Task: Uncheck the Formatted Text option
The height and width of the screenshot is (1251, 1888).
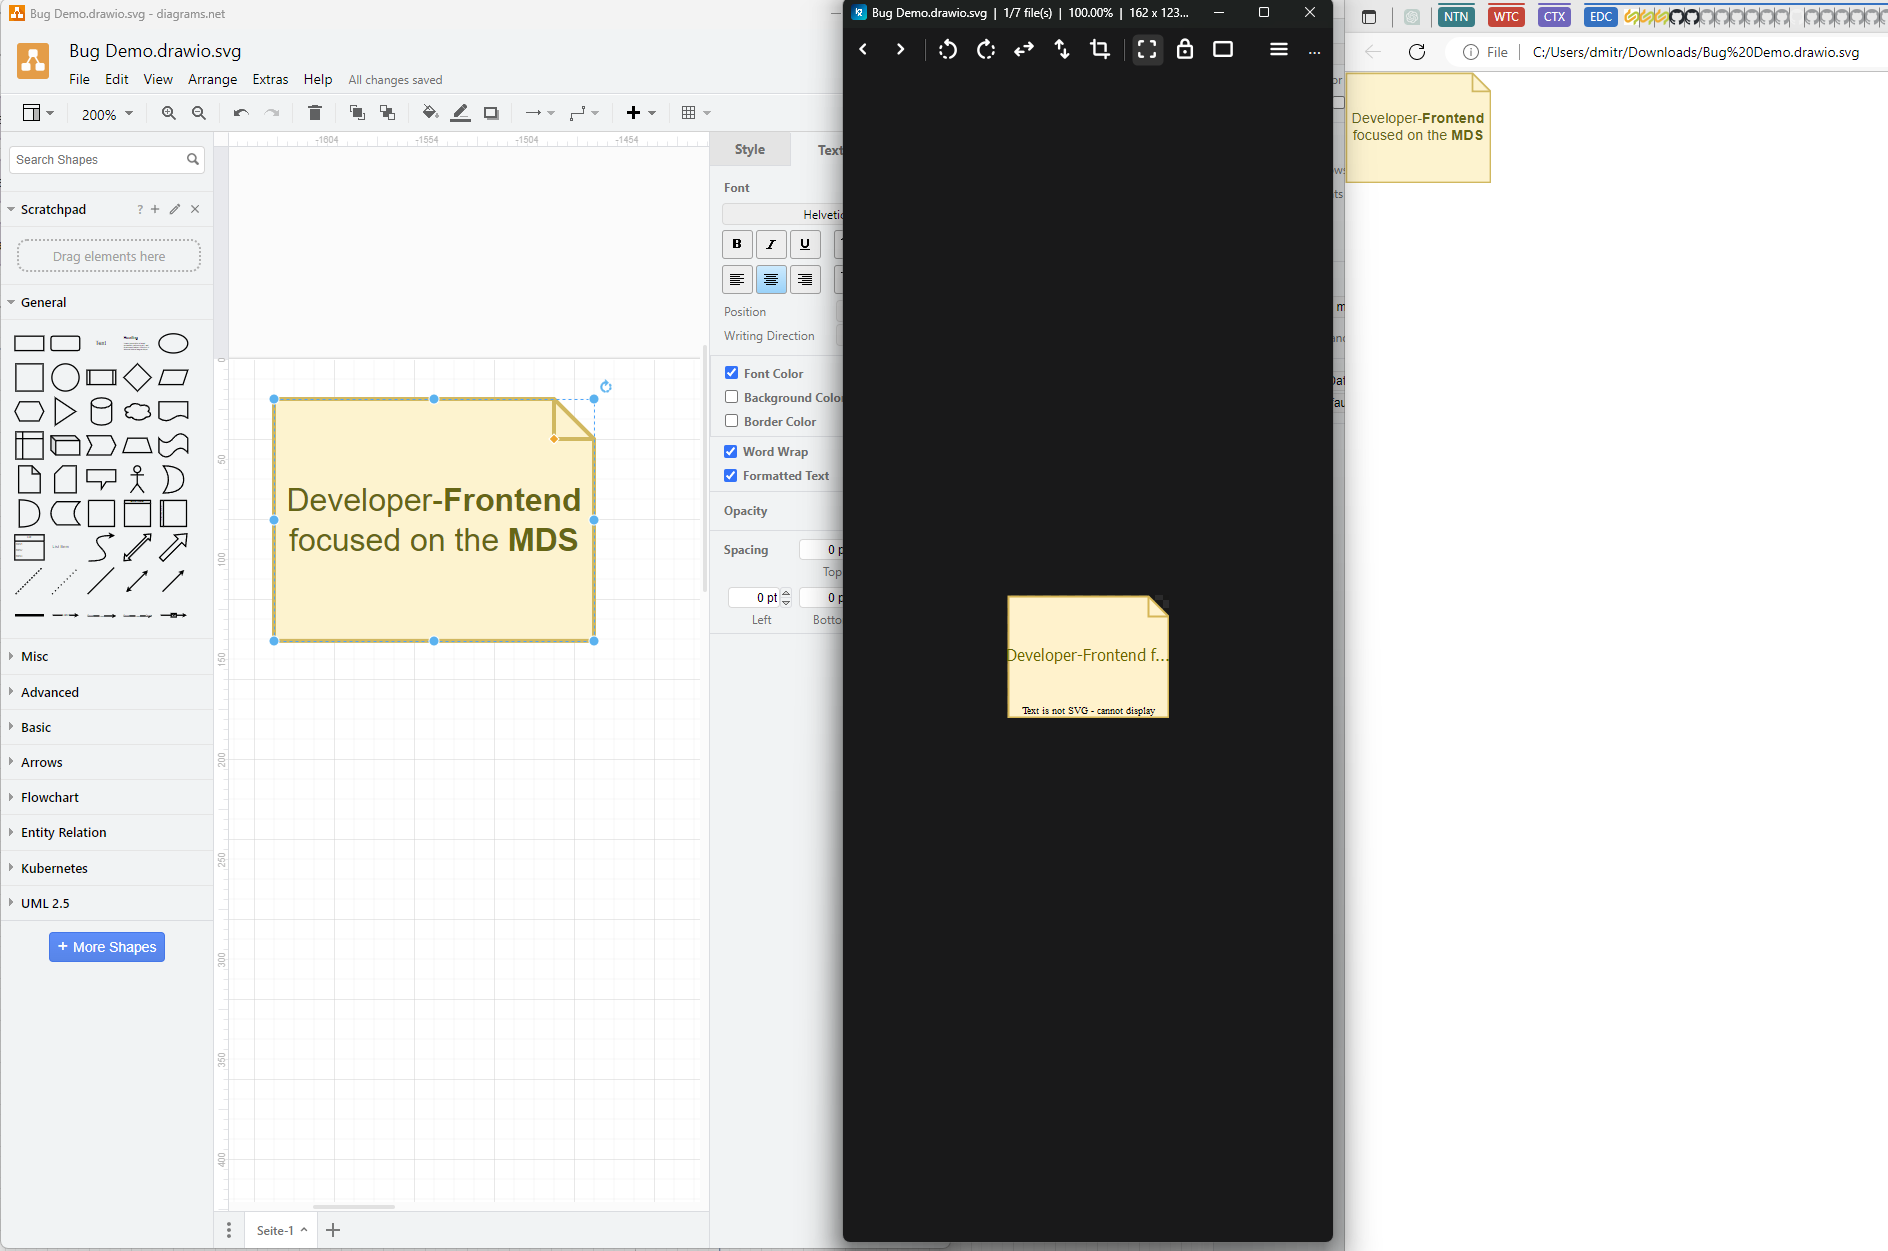Action: click(x=731, y=475)
